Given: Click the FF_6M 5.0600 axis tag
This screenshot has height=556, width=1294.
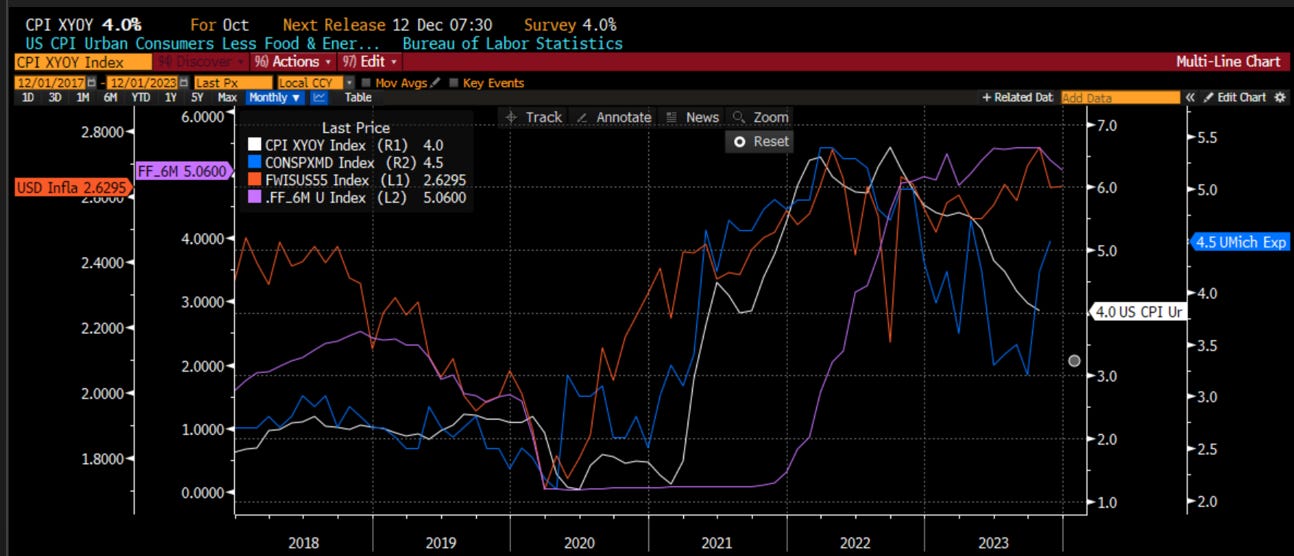Looking at the screenshot, I should 182,171.
